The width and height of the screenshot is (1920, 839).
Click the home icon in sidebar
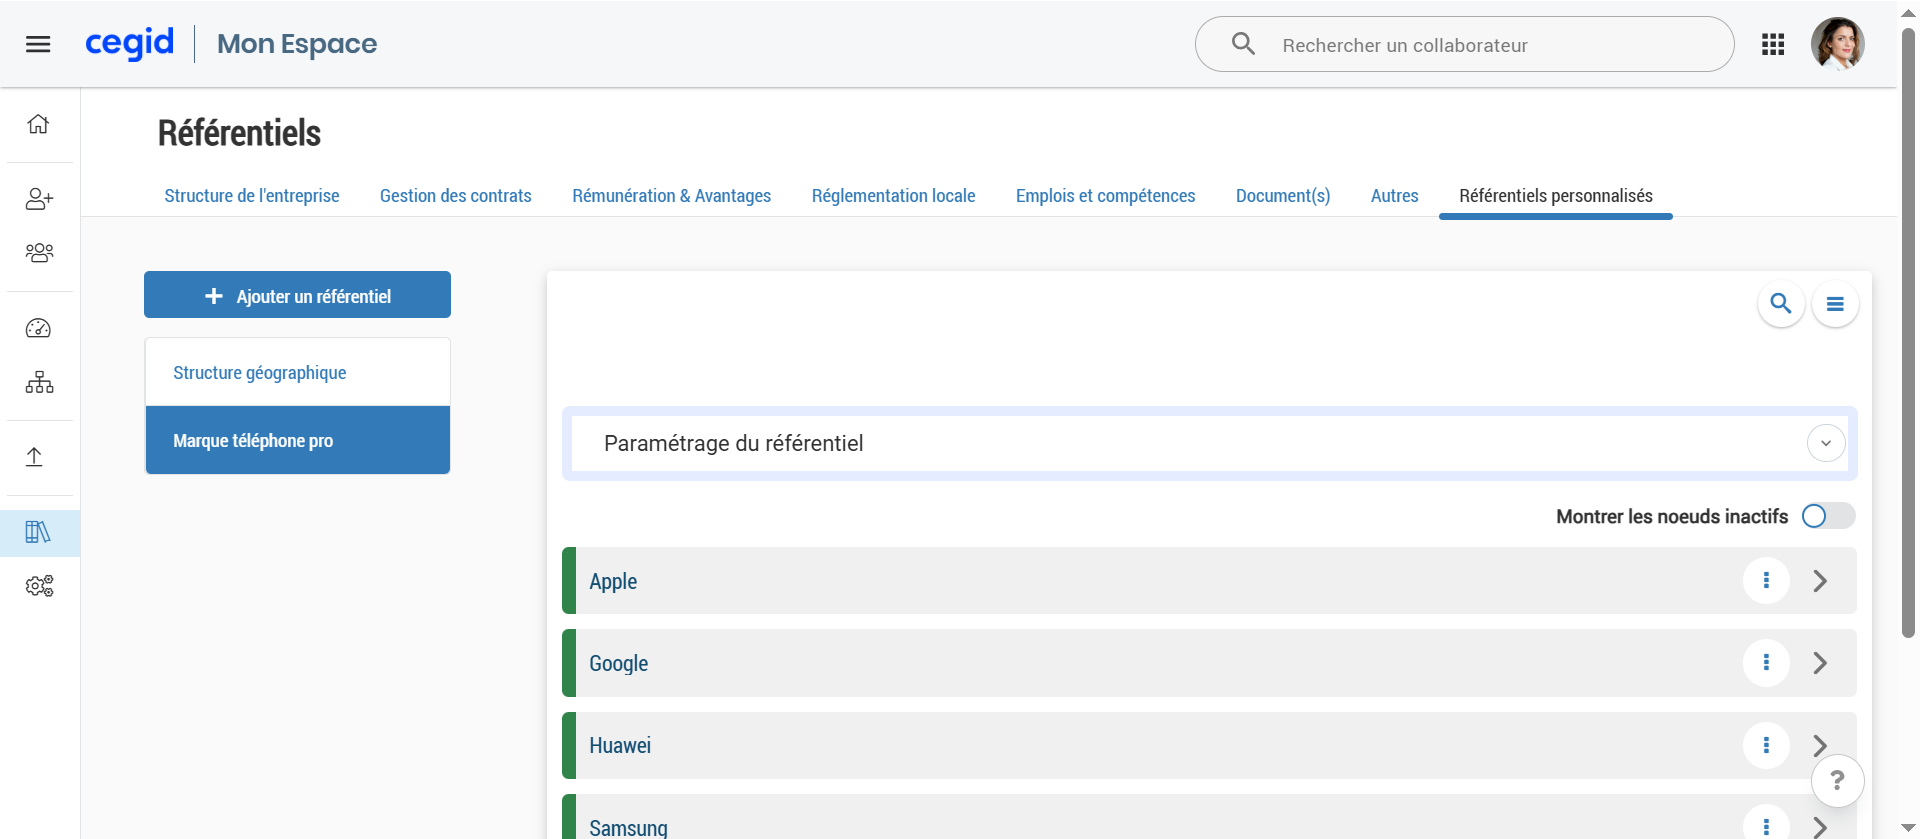pos(38,124)
